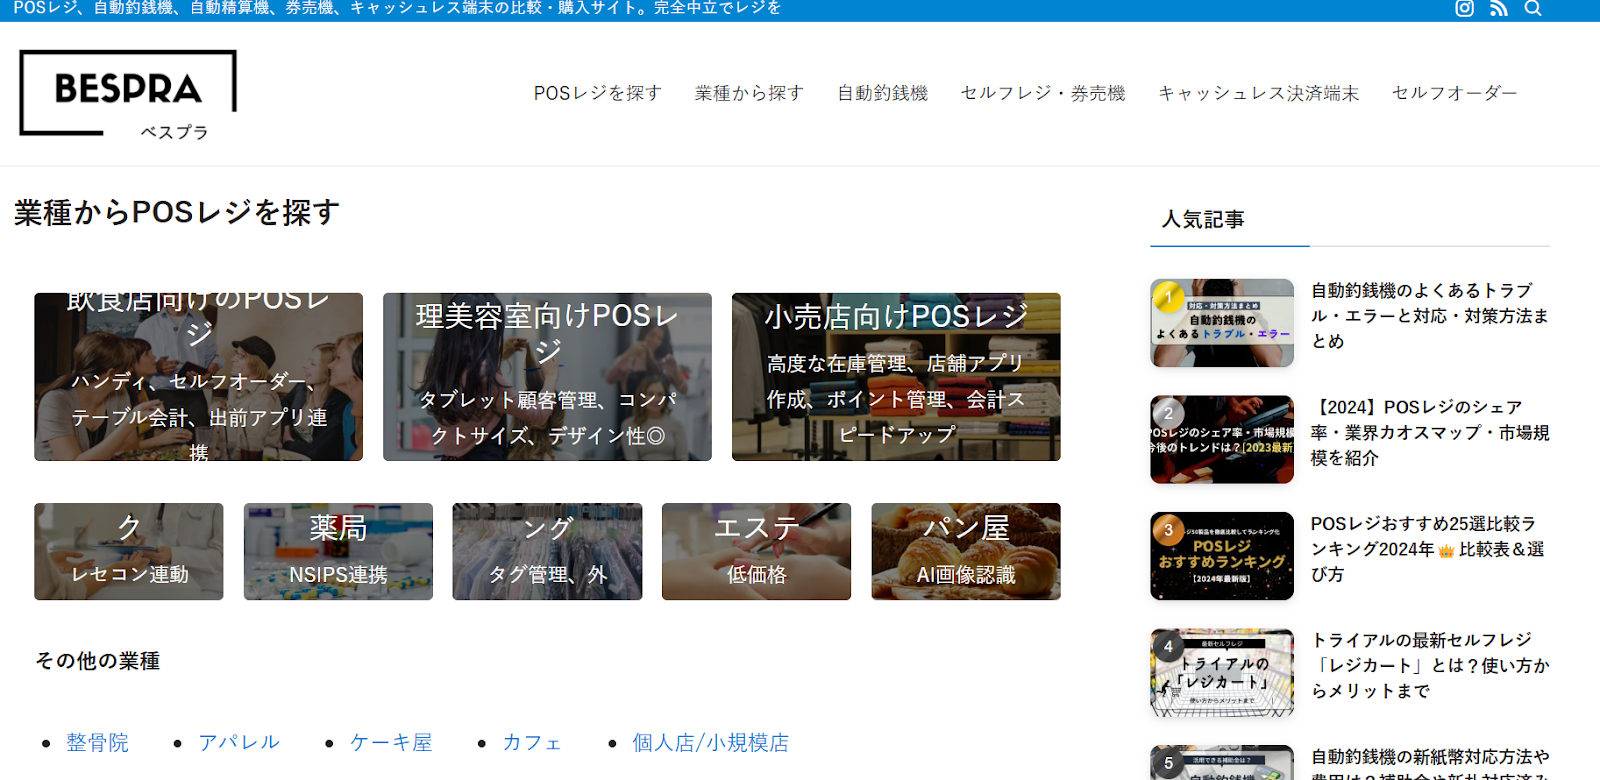1600x780 pixels.
Task: Click the BESPRA logo
Action: (x=128, y=93)
